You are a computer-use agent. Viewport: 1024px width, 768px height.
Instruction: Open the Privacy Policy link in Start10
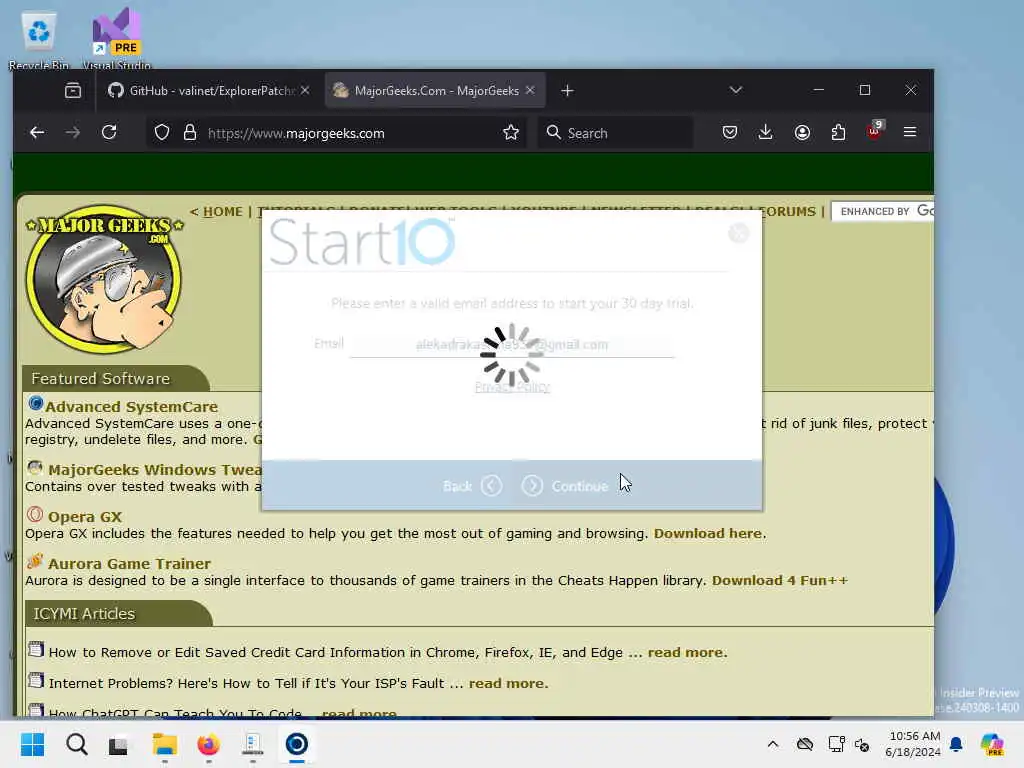coord(512,387)
